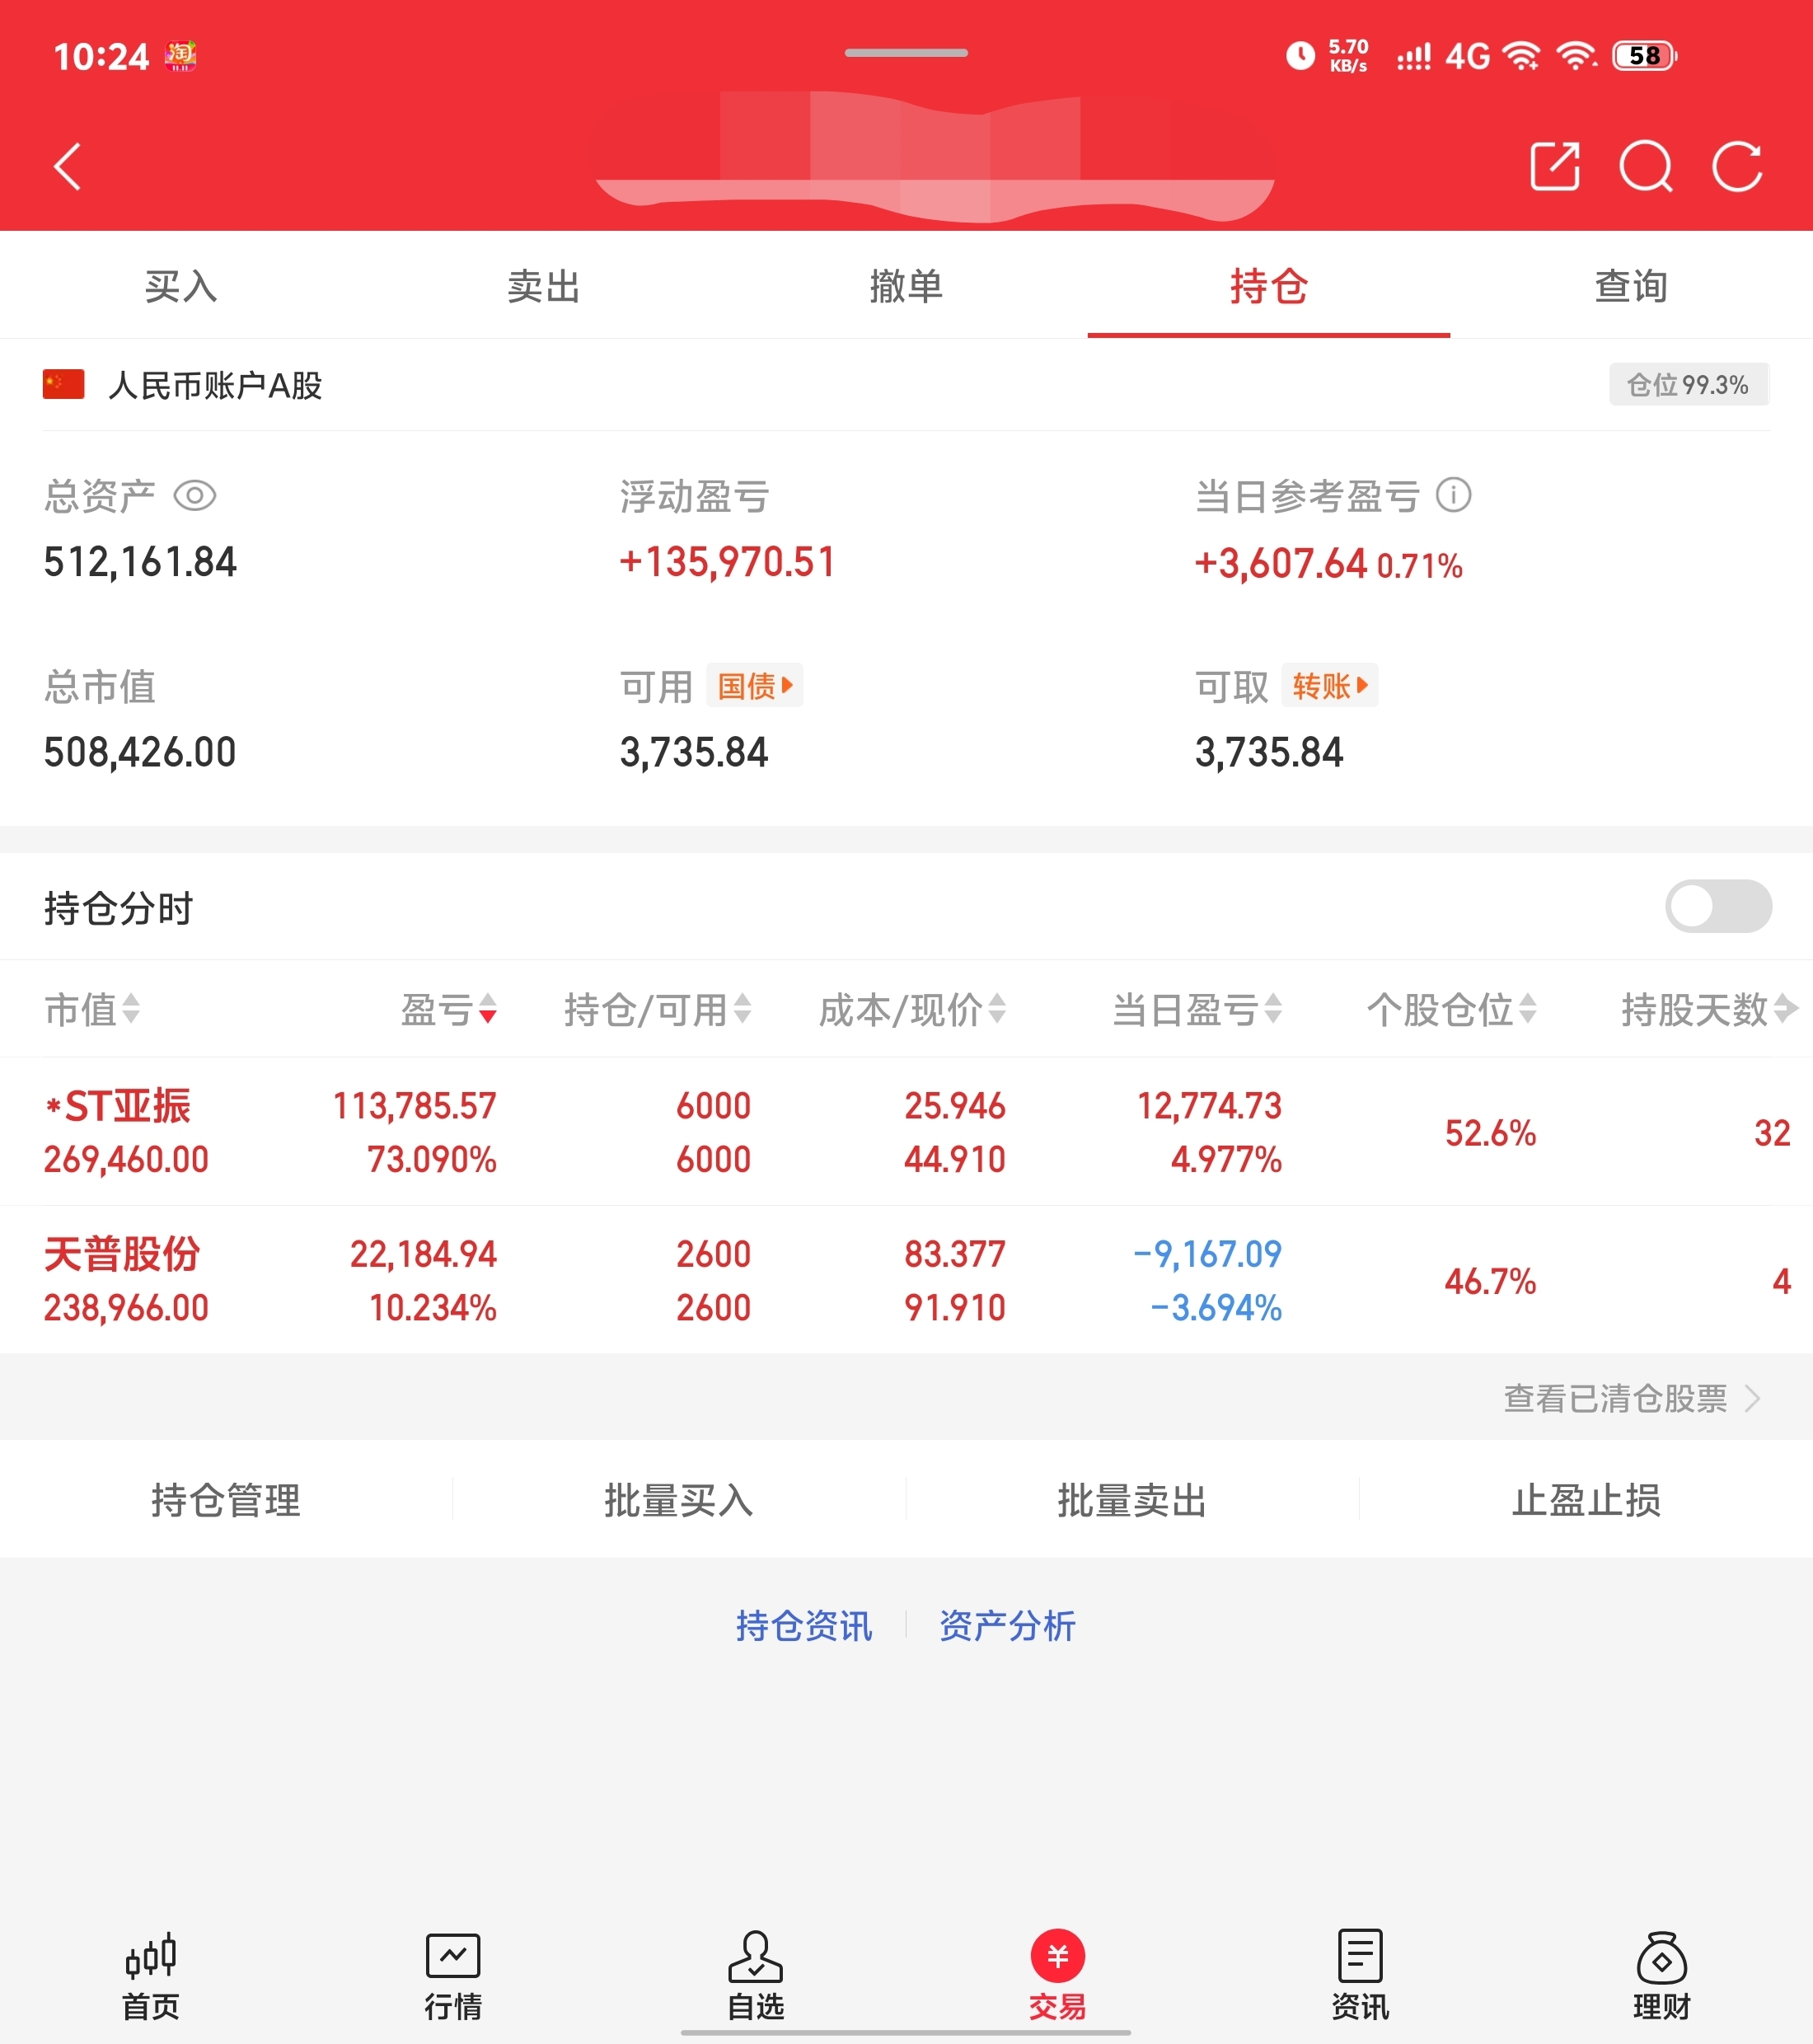
Task: Switch to 撤单 tab
Action: pos(906,287)
